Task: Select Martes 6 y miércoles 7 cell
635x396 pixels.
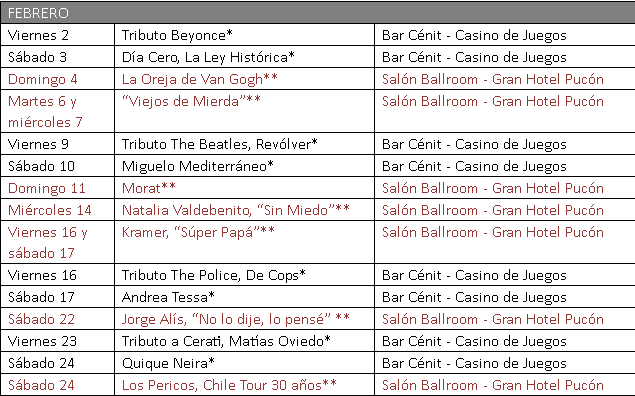Action: coord(58,111)
